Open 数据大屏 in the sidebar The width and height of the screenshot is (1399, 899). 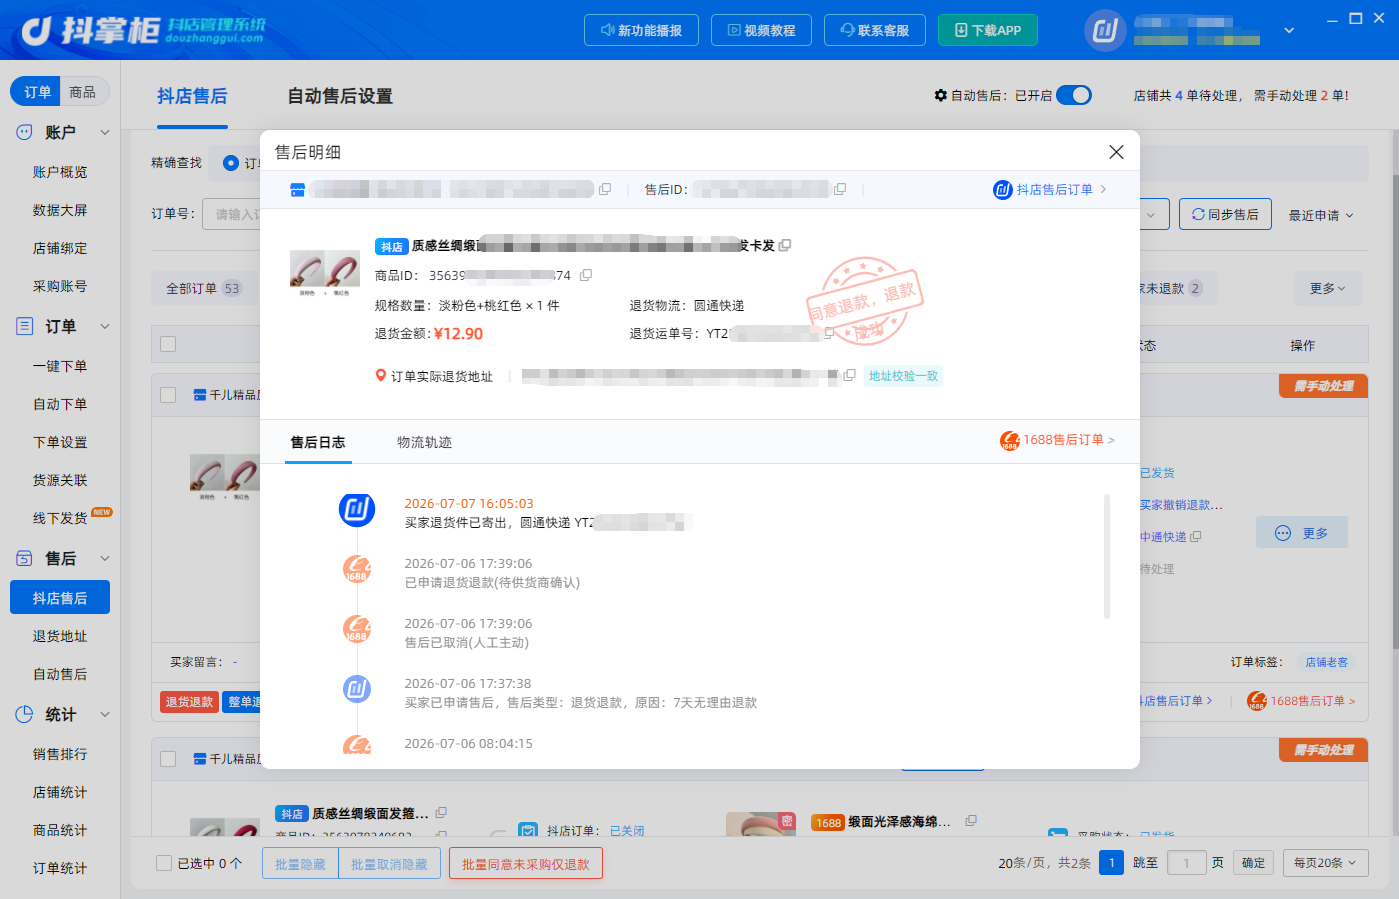[x=60, y=210]
